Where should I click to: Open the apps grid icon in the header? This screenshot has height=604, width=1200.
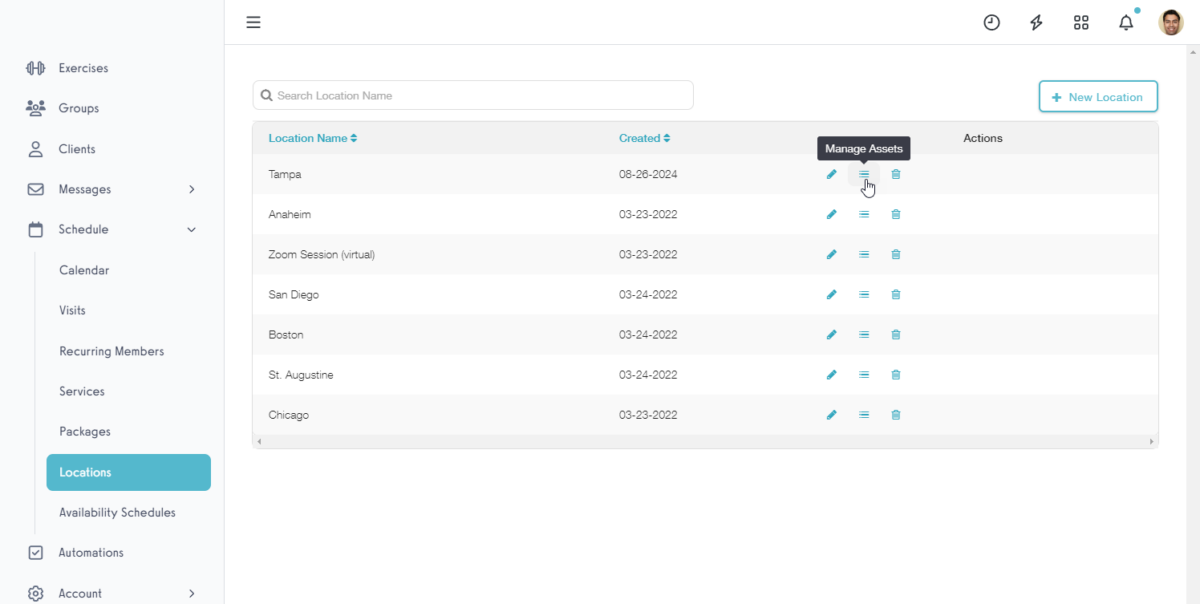click(1081, 21)
